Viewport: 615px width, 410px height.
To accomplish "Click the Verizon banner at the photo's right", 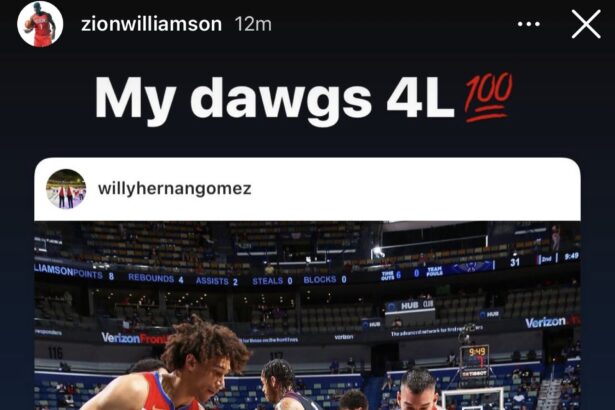I will click(x=545, y=323).
